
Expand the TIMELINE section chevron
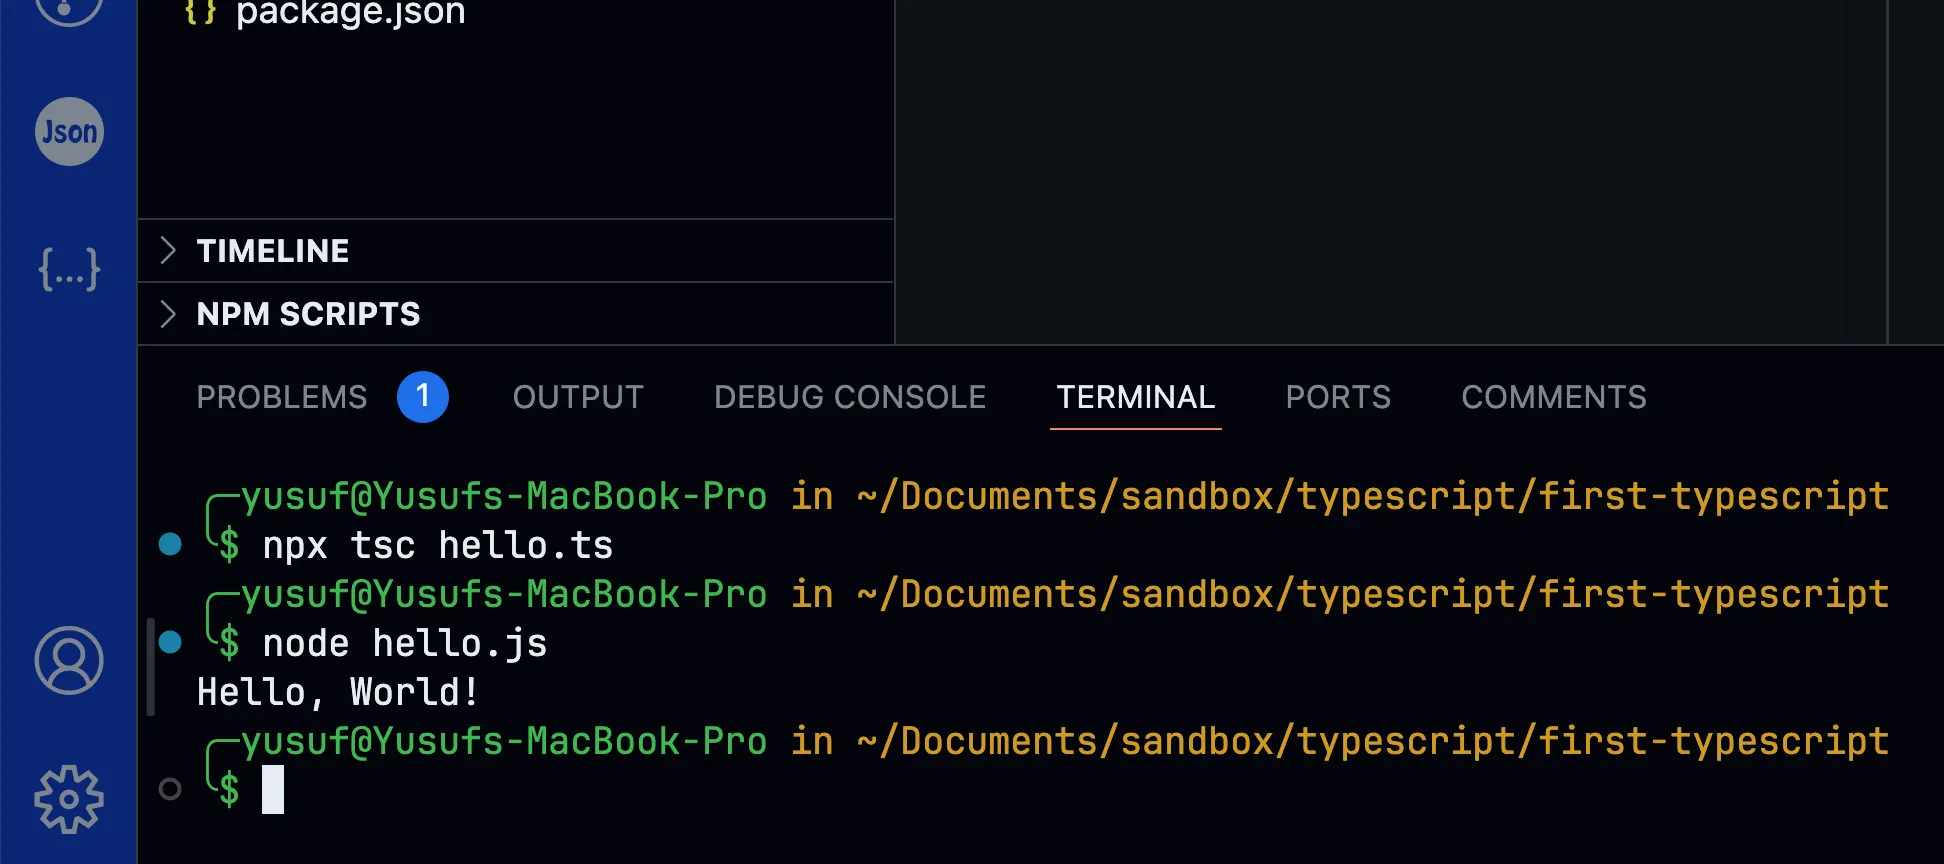[168, 250]
